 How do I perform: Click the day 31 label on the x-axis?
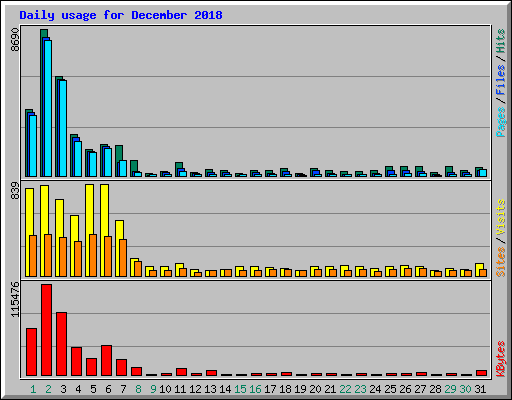click(x=480, y=389)
